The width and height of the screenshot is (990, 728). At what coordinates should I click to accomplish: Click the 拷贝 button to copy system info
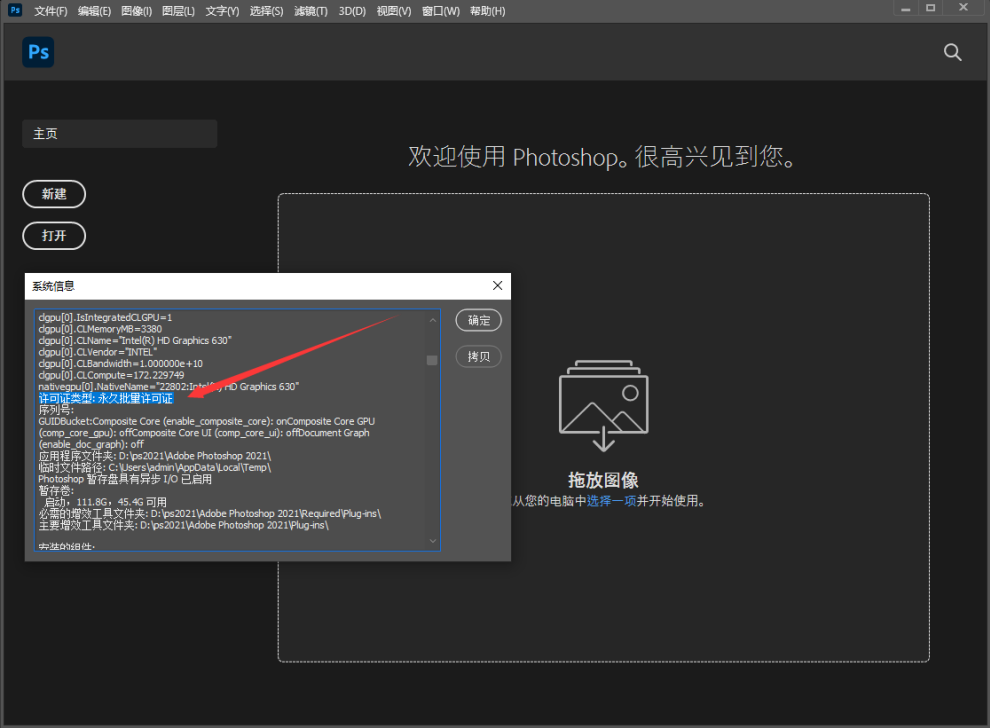(478, 356)
